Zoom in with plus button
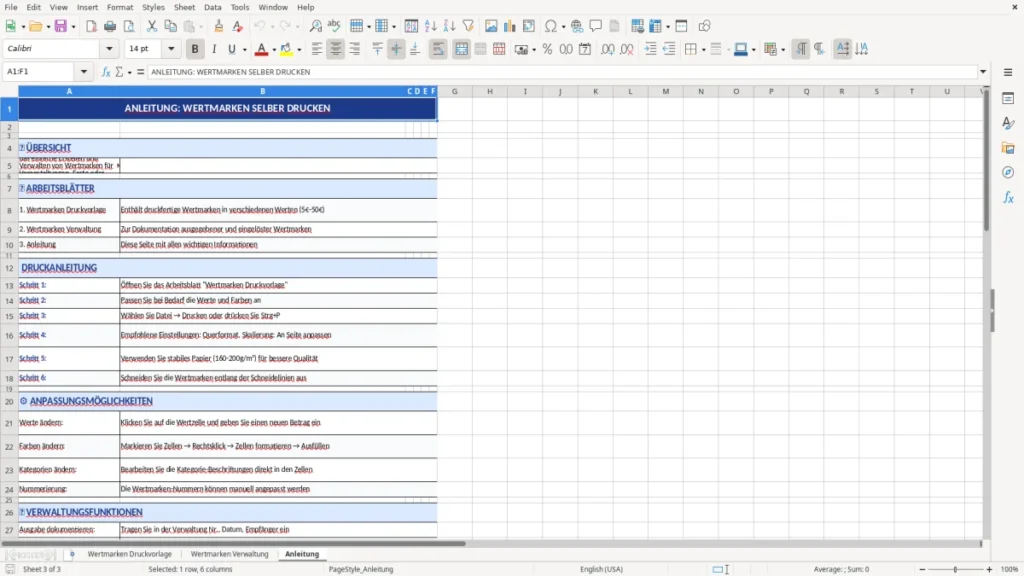Image resolution: width=1024 pixels, height=576 pixels. [989, 569]
